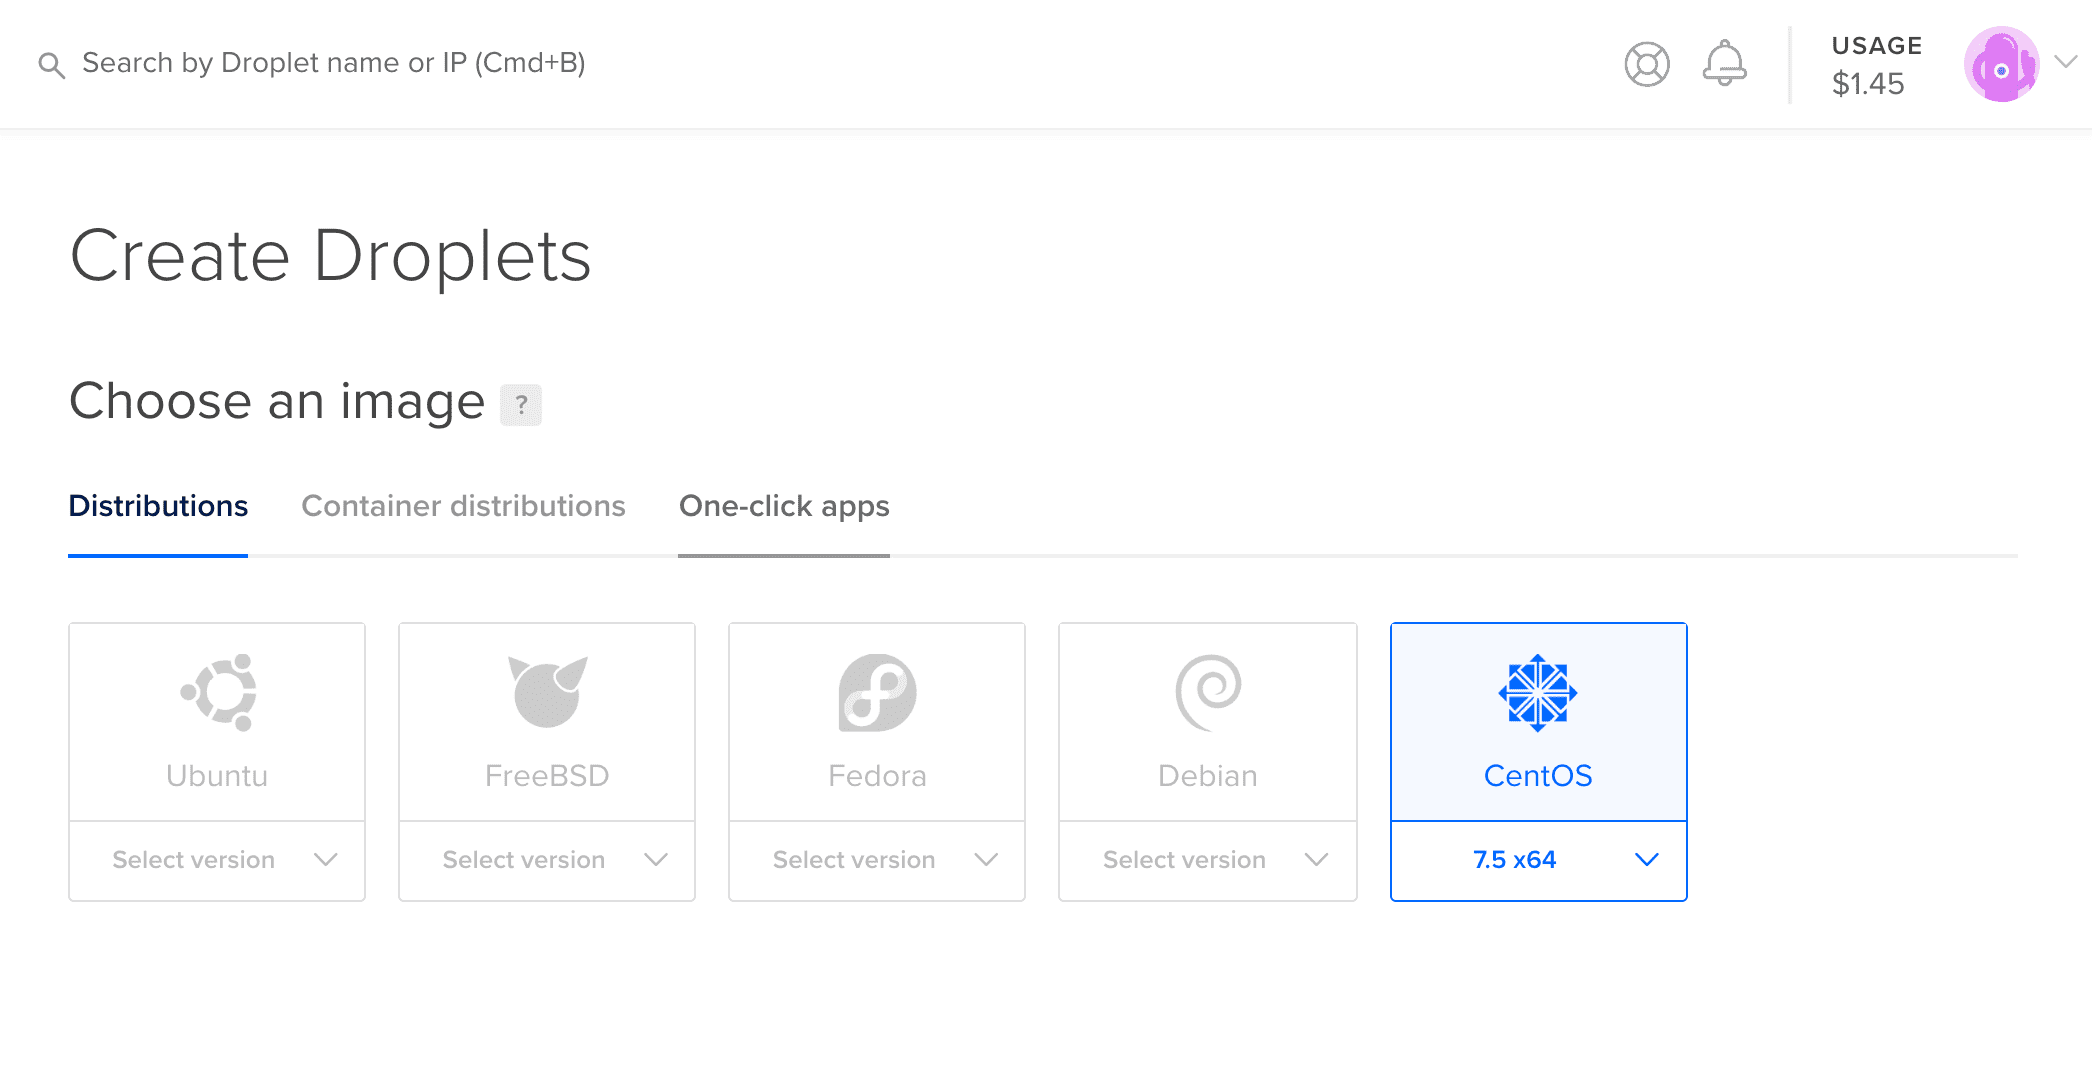This screenshot has width=2092, height=1082.
Task: Open Debian Select version dropdown
Action: click(x=1208, y=860)
